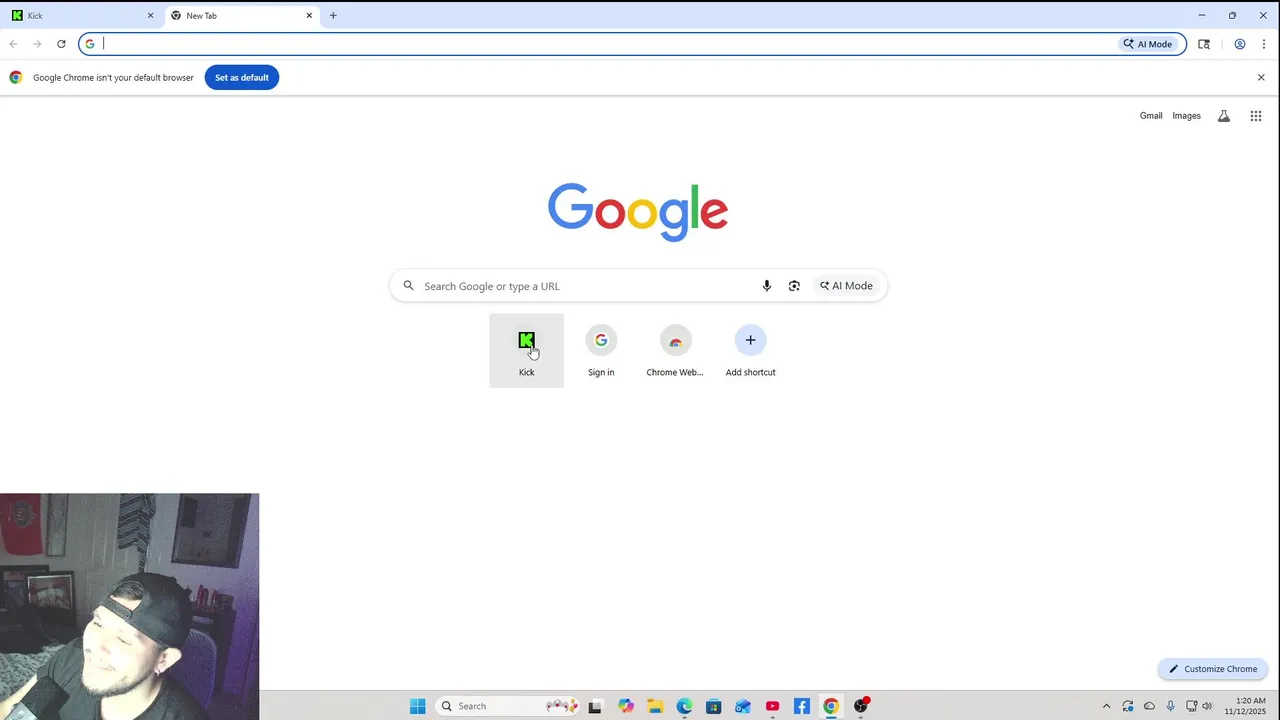Go forward to the next page
Image resolution: width=1280 pixels, height=720 pixels.
point(37,44)
